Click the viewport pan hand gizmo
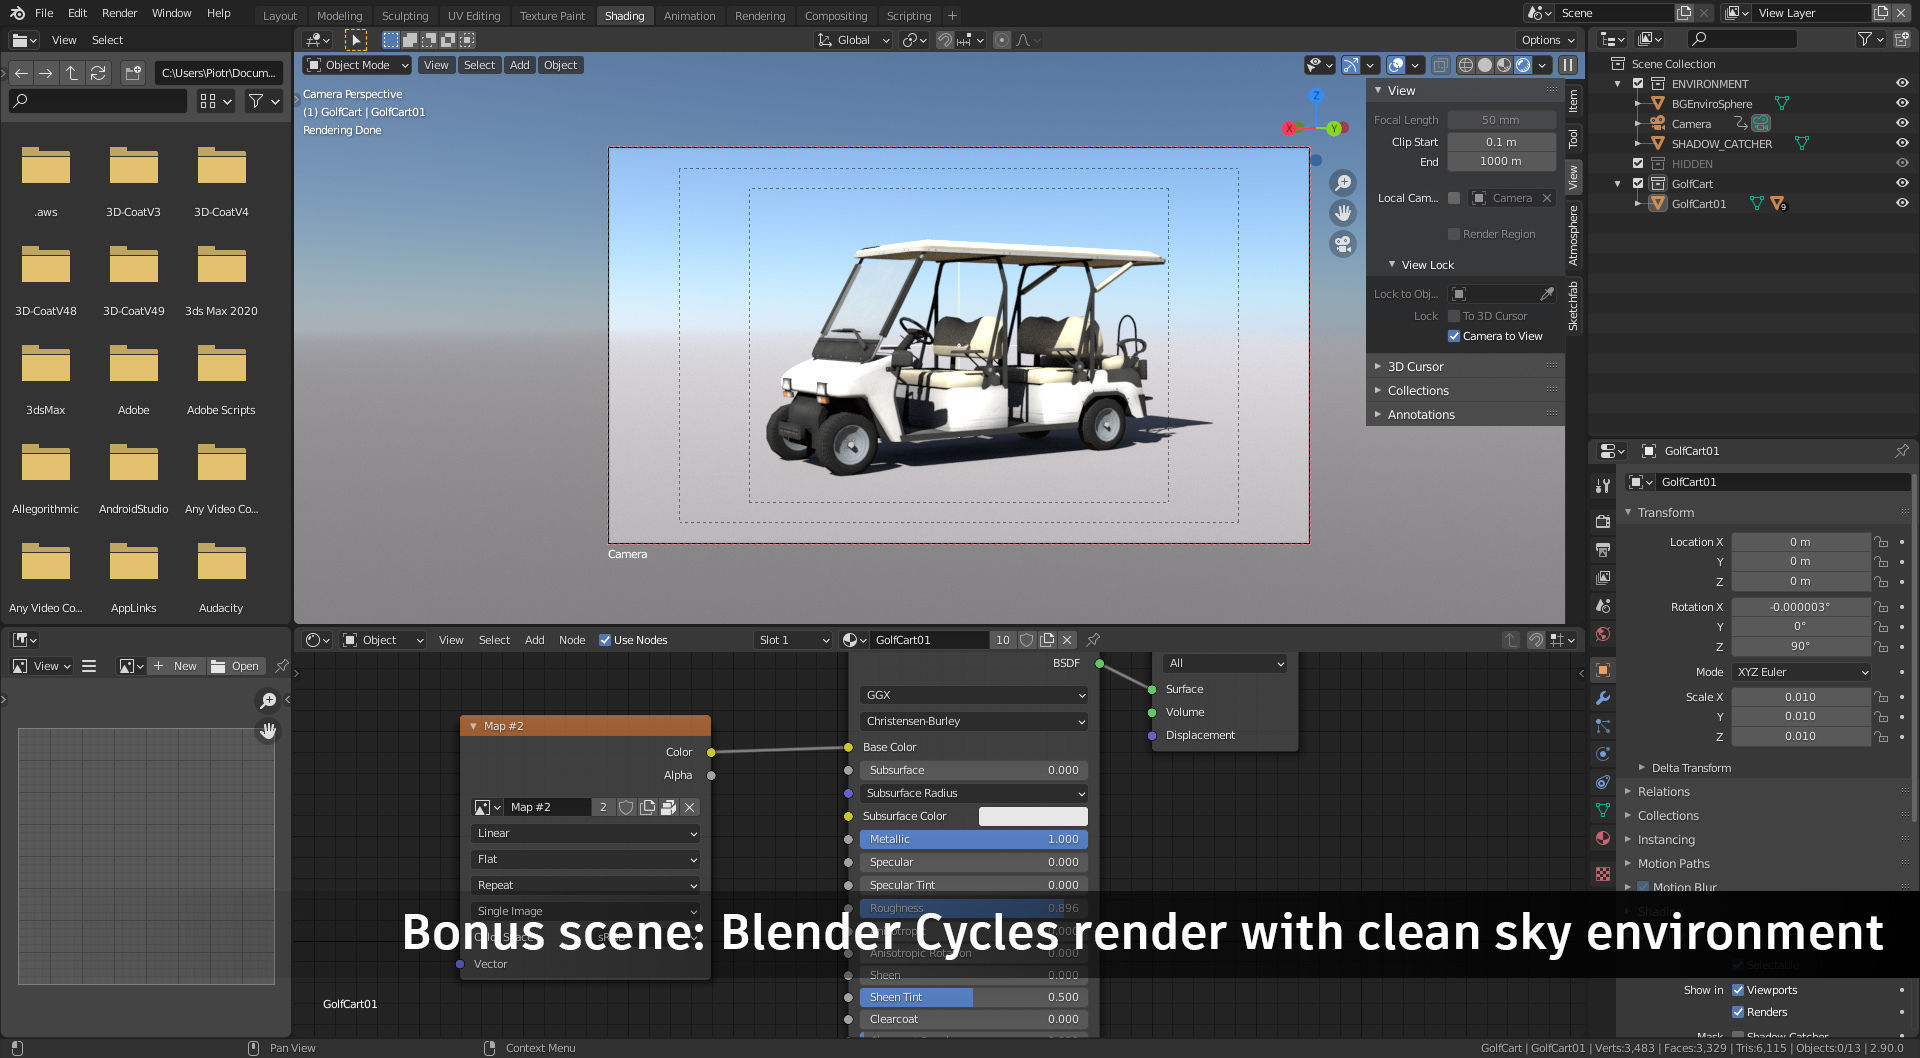This screenshot has width=1920, height=1058. coord(1343,213)
